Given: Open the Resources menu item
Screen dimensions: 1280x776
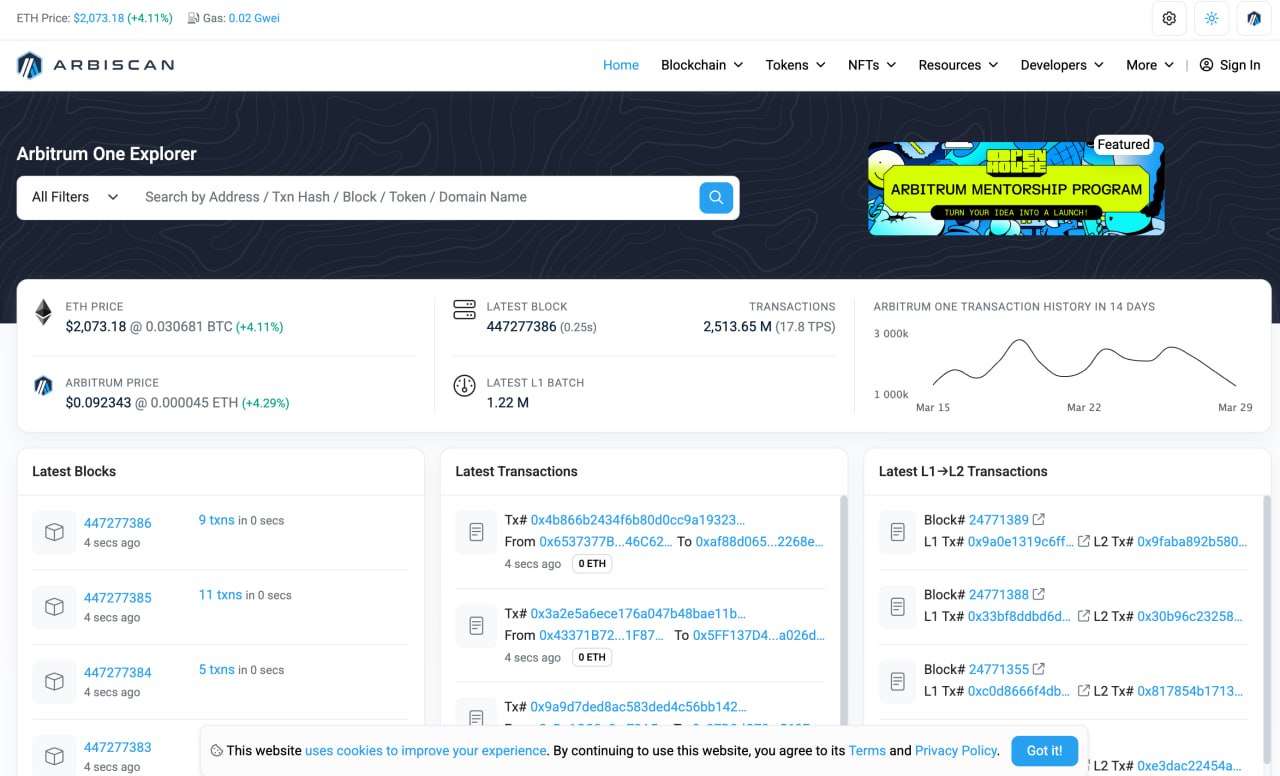Looking at the screenshot, I should point(958,65).
